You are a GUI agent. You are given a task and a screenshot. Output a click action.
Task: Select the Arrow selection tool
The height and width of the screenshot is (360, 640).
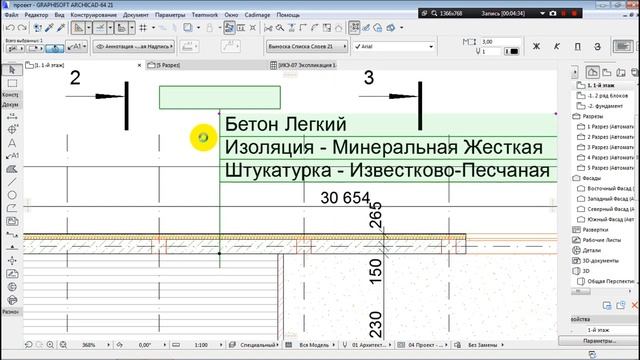tap(12, 70)
